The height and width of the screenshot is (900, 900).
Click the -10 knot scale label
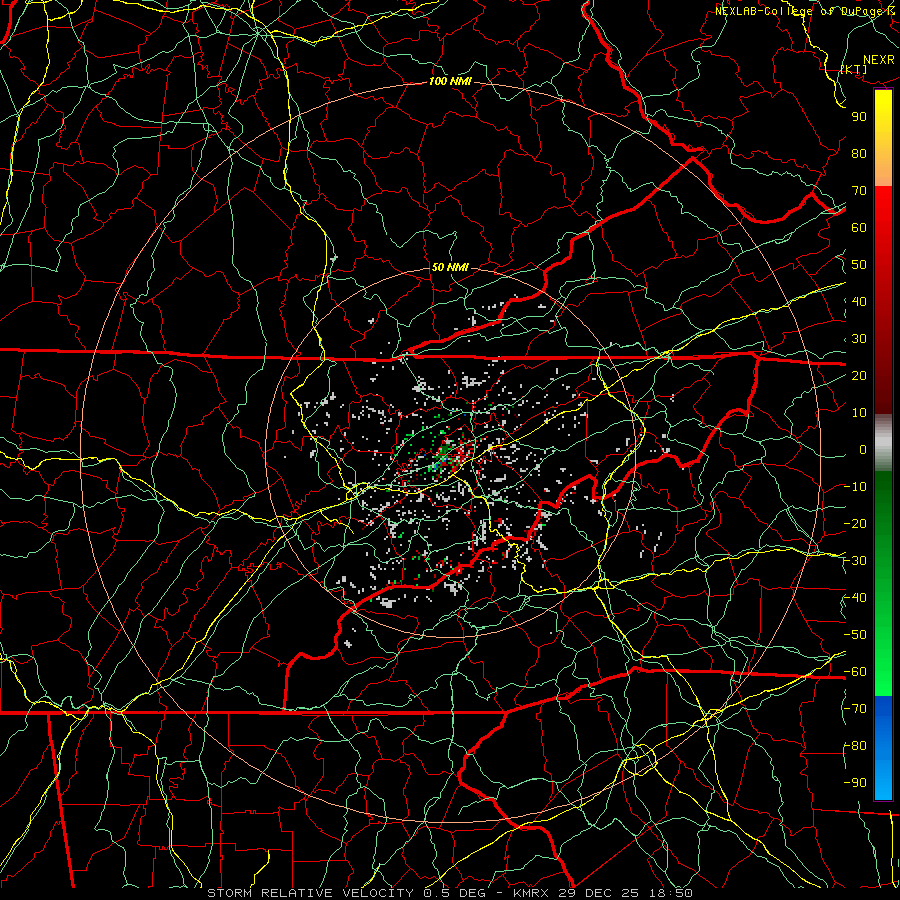coord(855,487)
